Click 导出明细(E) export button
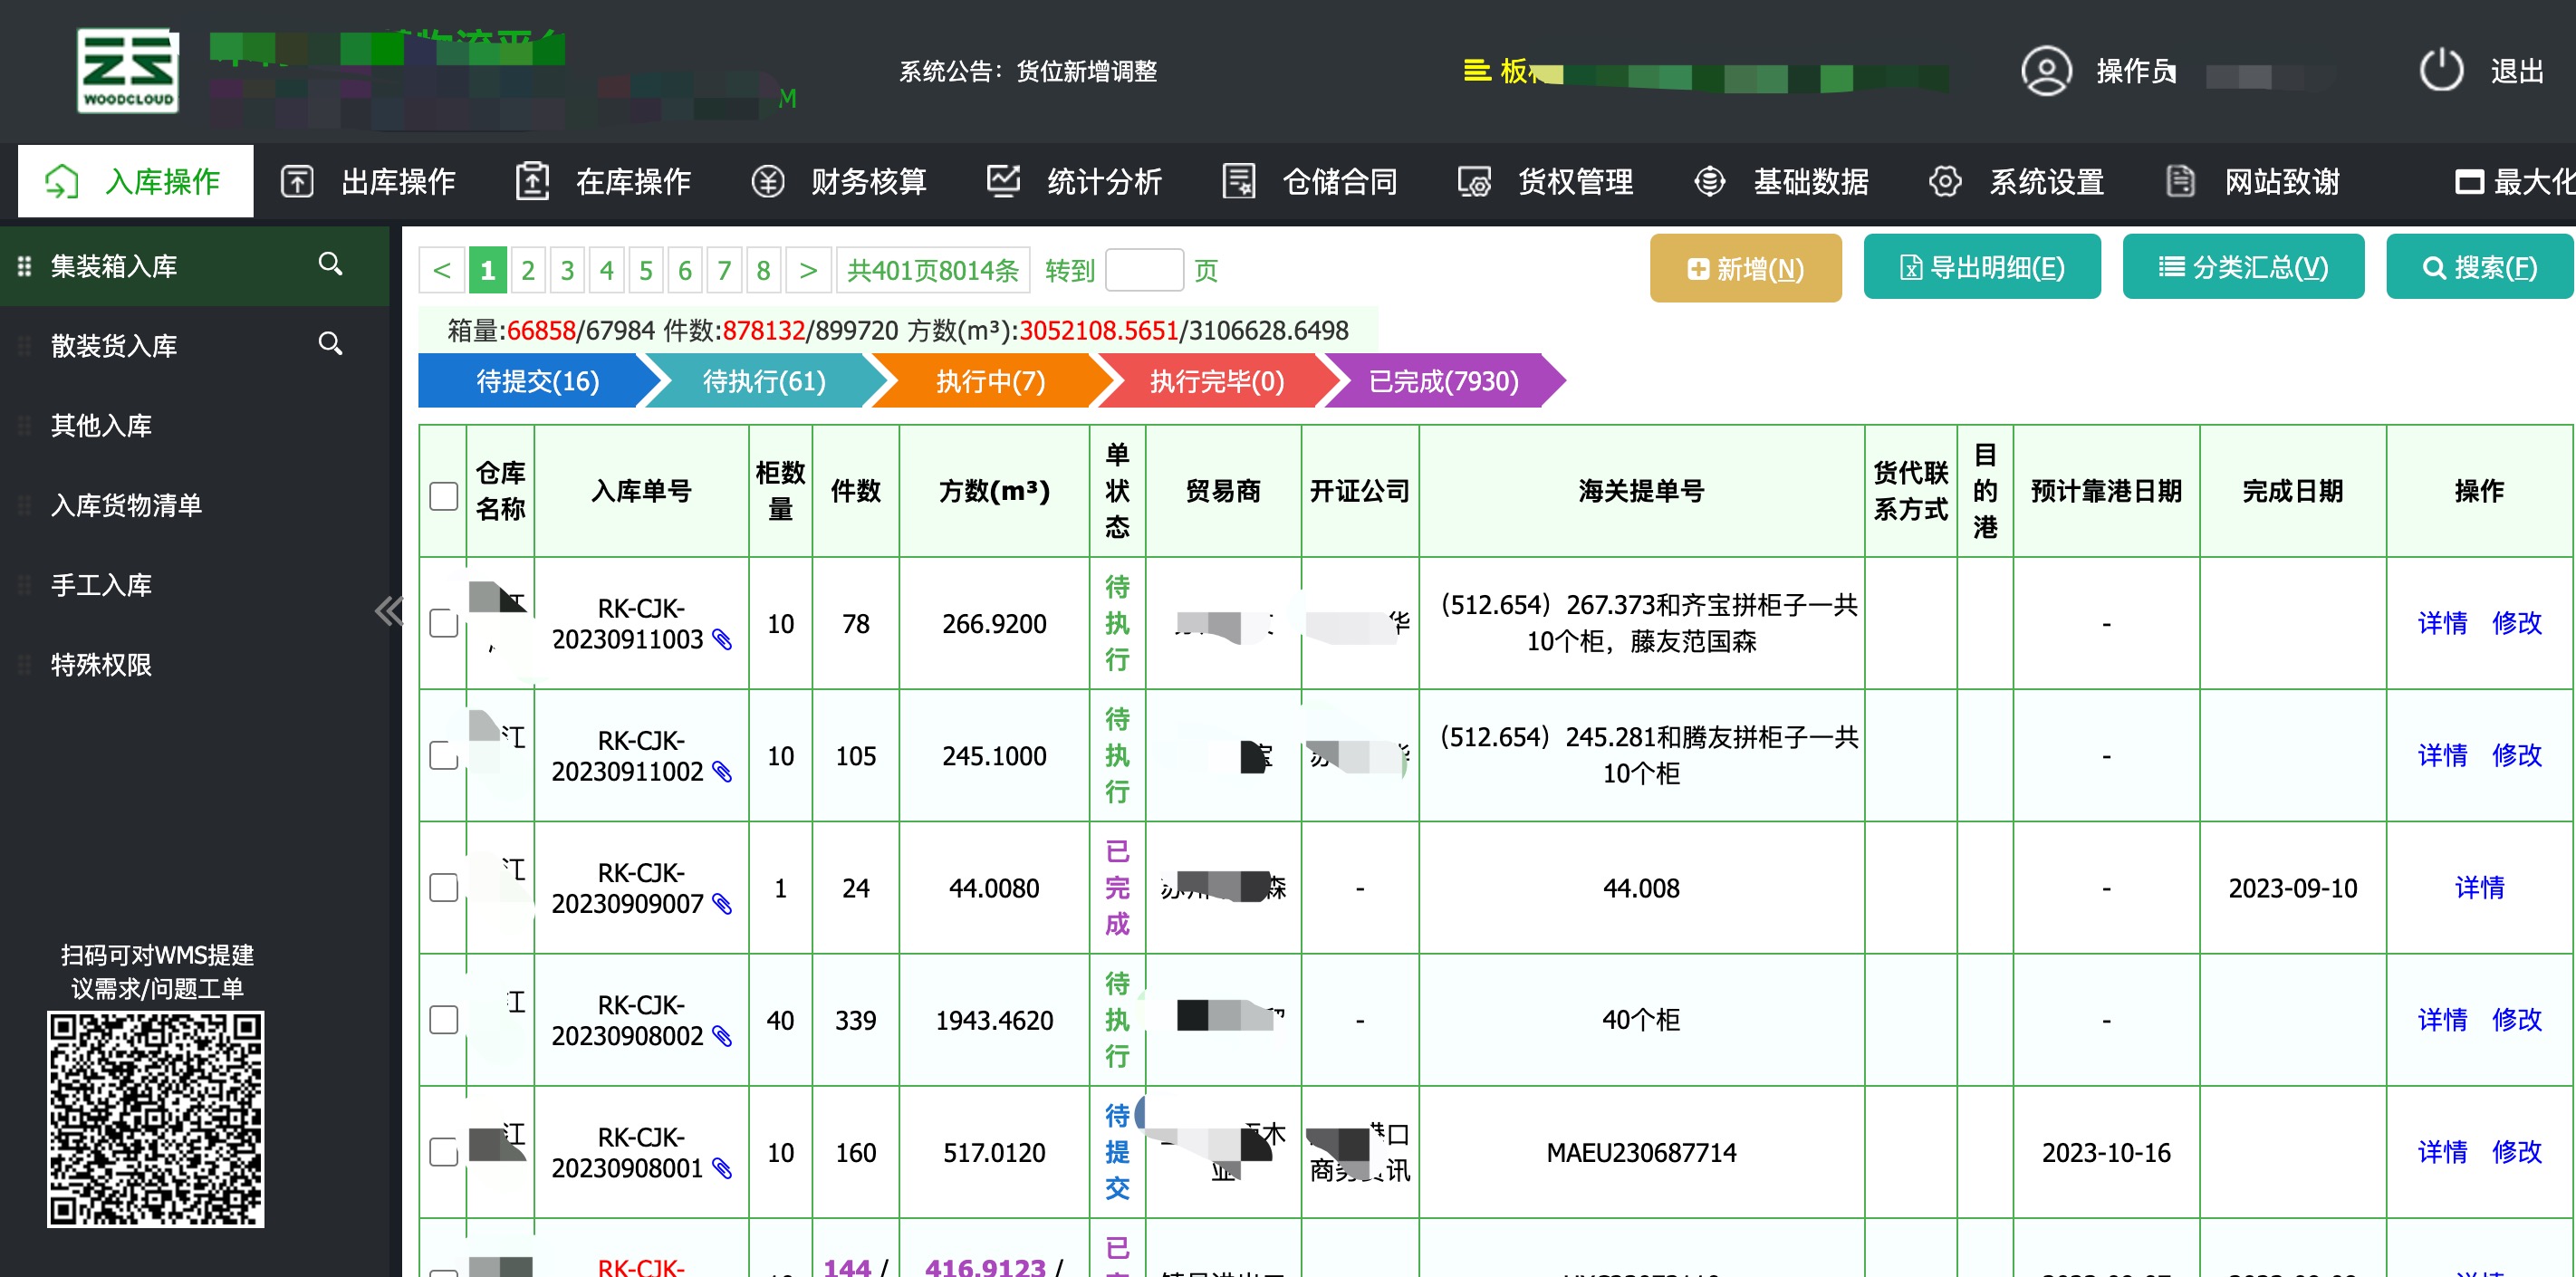This screenshot has height=1277, width=2576. tap(1981, 267)
